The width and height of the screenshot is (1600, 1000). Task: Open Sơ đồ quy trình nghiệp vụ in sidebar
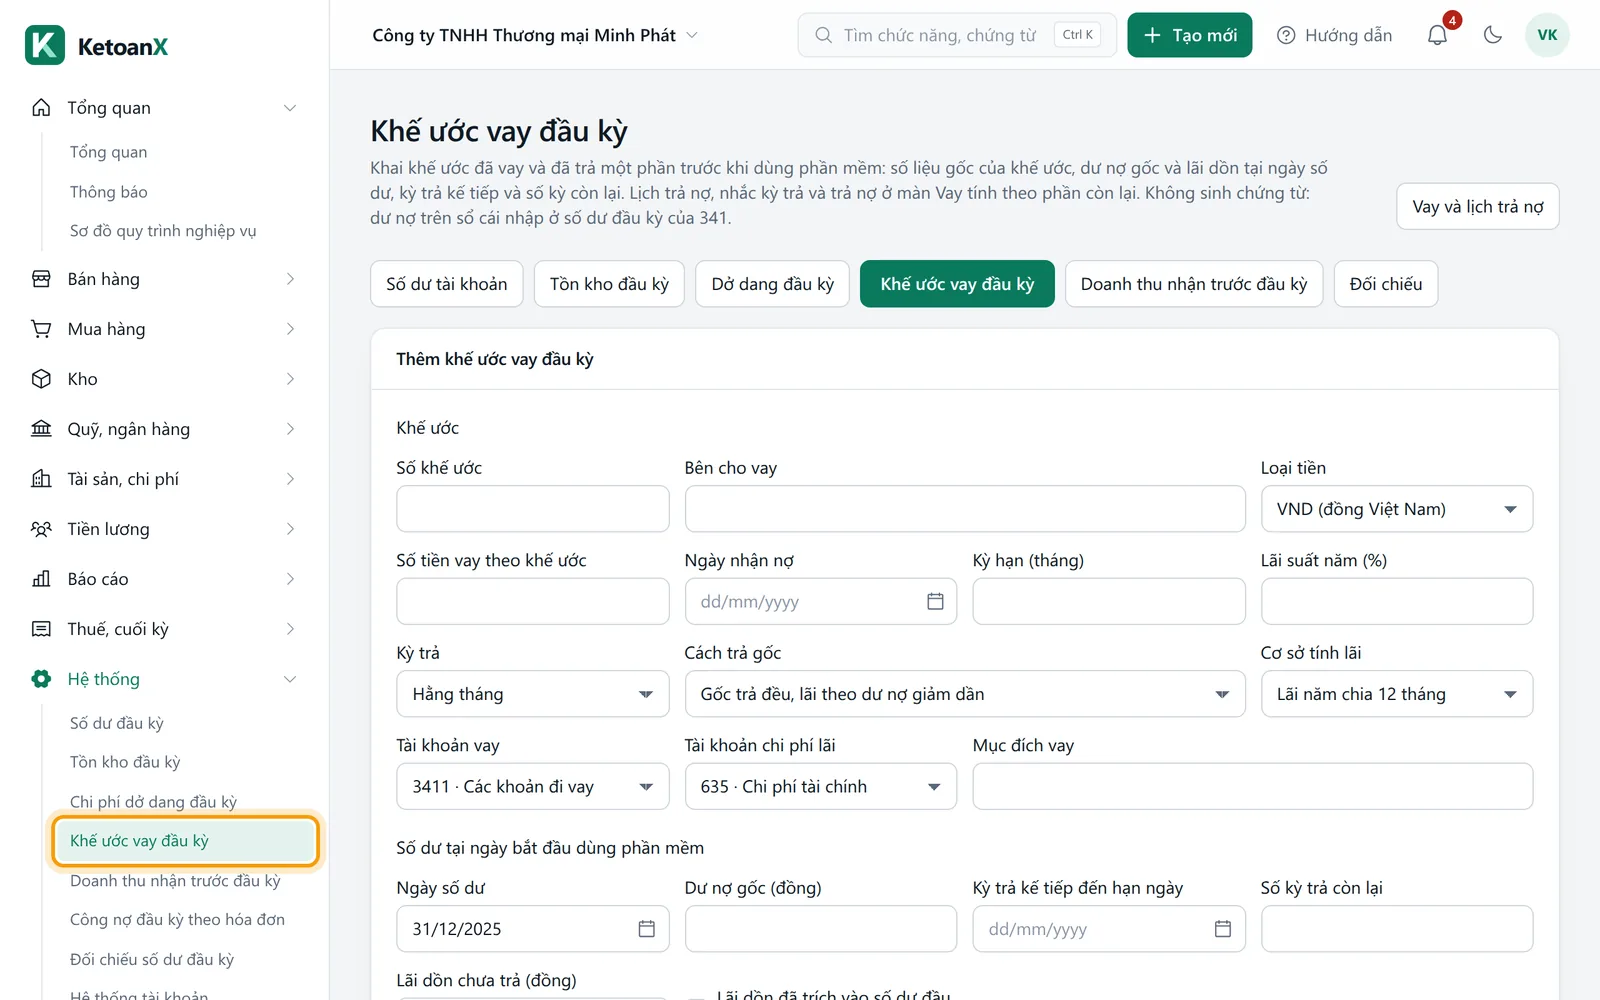163,231
